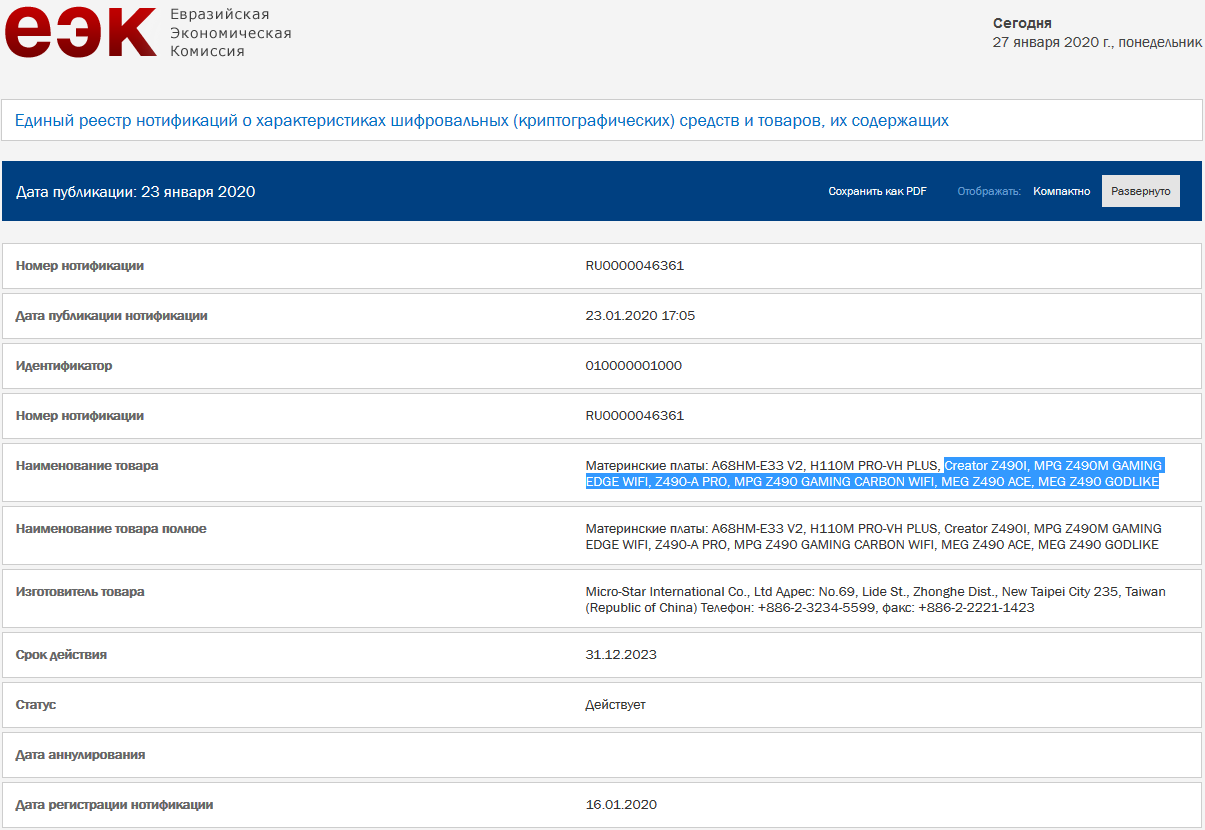This screenshot has width=1205, height=830.
Task: Click the Статус label
Action: [x=36, y=705]
